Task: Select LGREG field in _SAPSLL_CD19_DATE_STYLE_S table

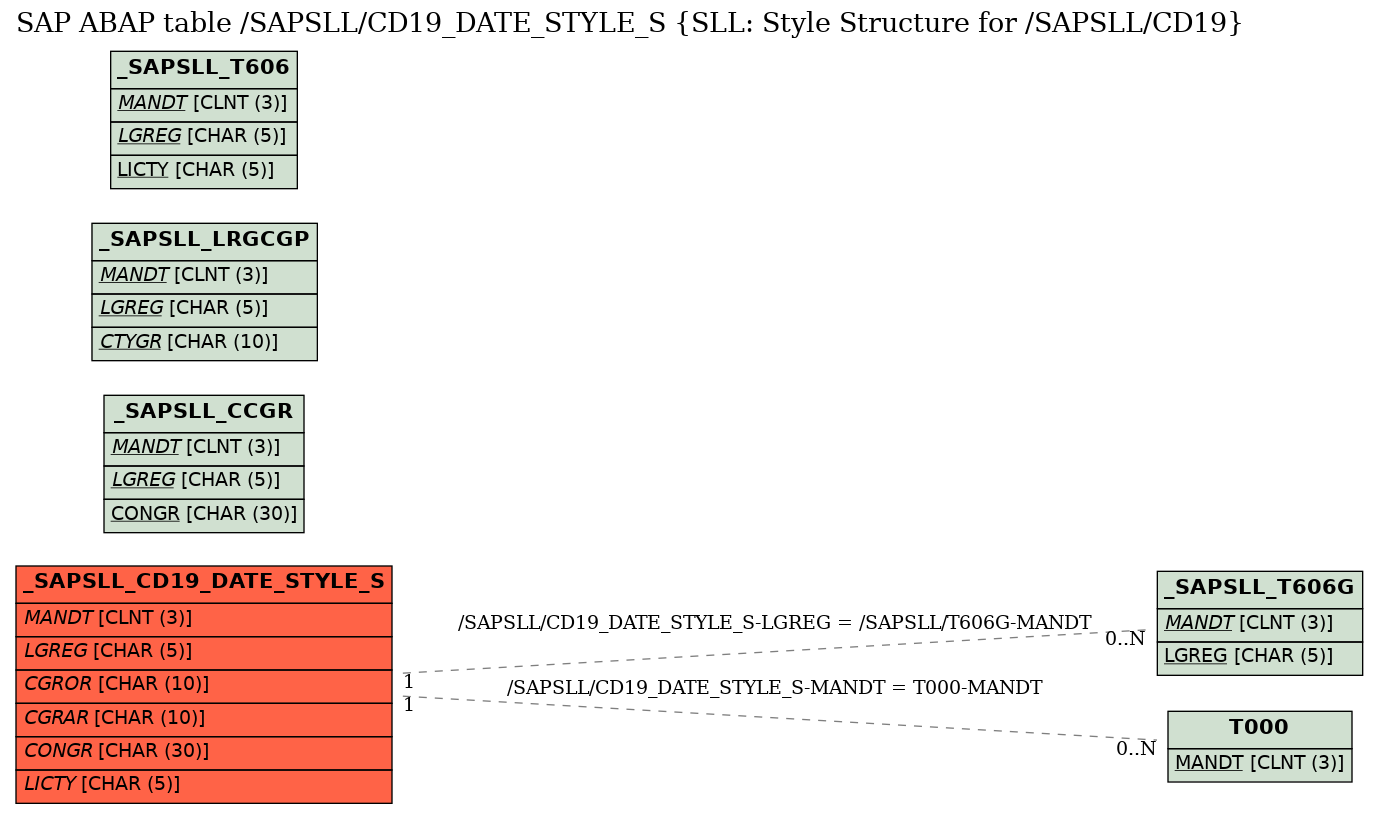Action: pos(203,652)
